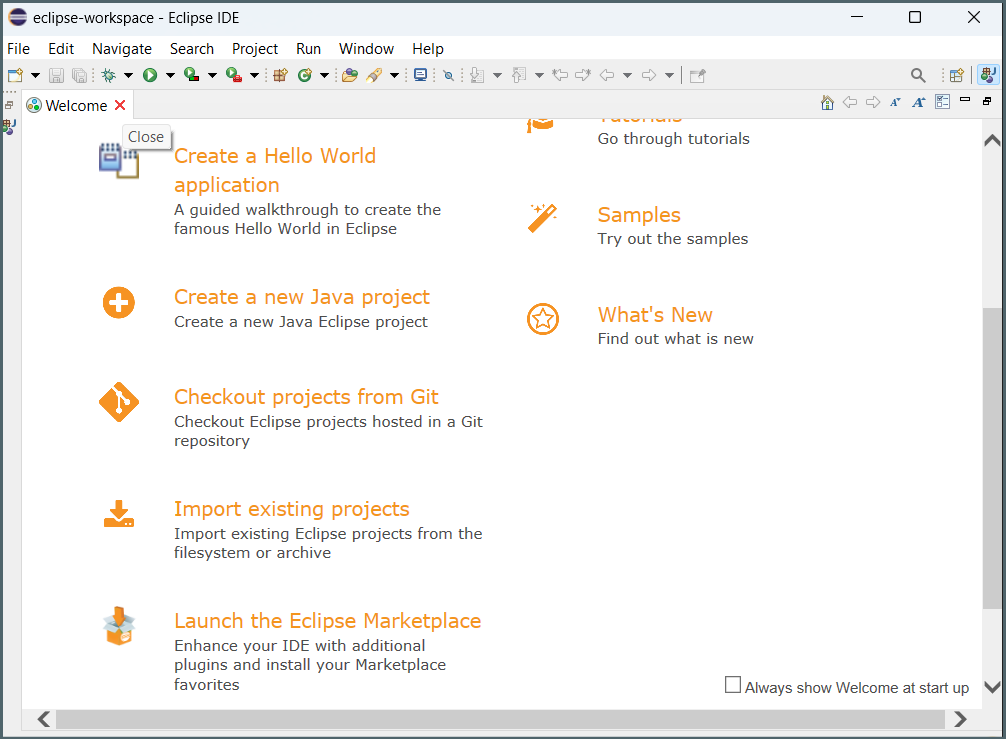Click the Pin Editor toolbar icon

click(697, 76)
